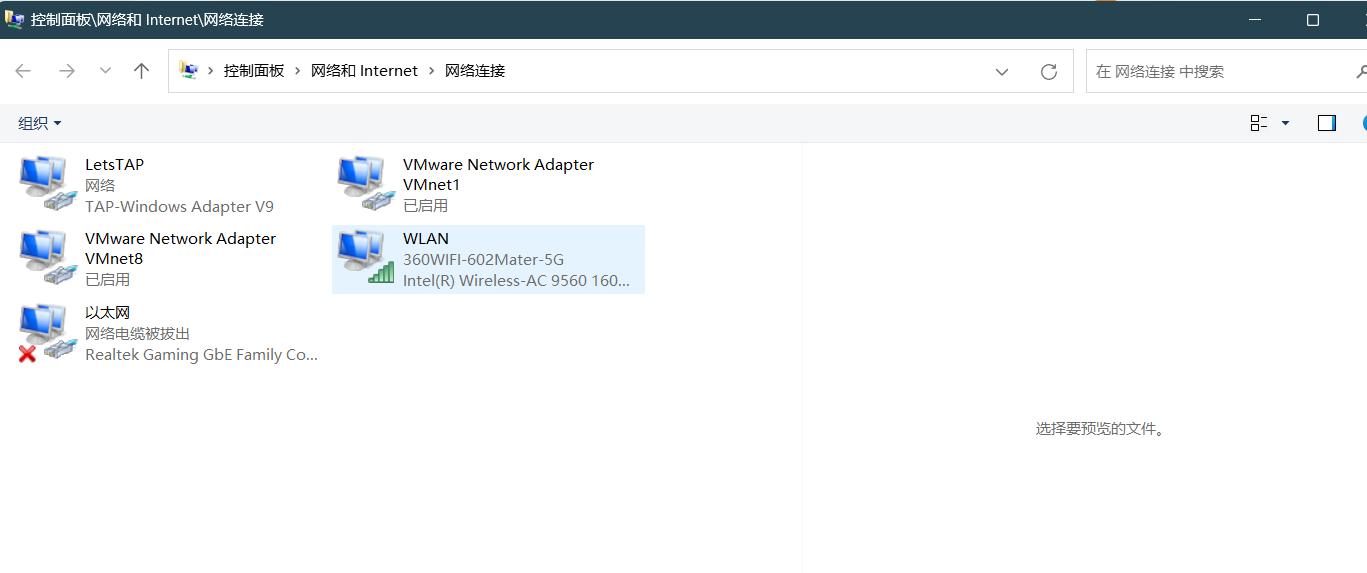1367x573 pixels.
Task: Go back with the left arrow
Action: click(23, 71)
